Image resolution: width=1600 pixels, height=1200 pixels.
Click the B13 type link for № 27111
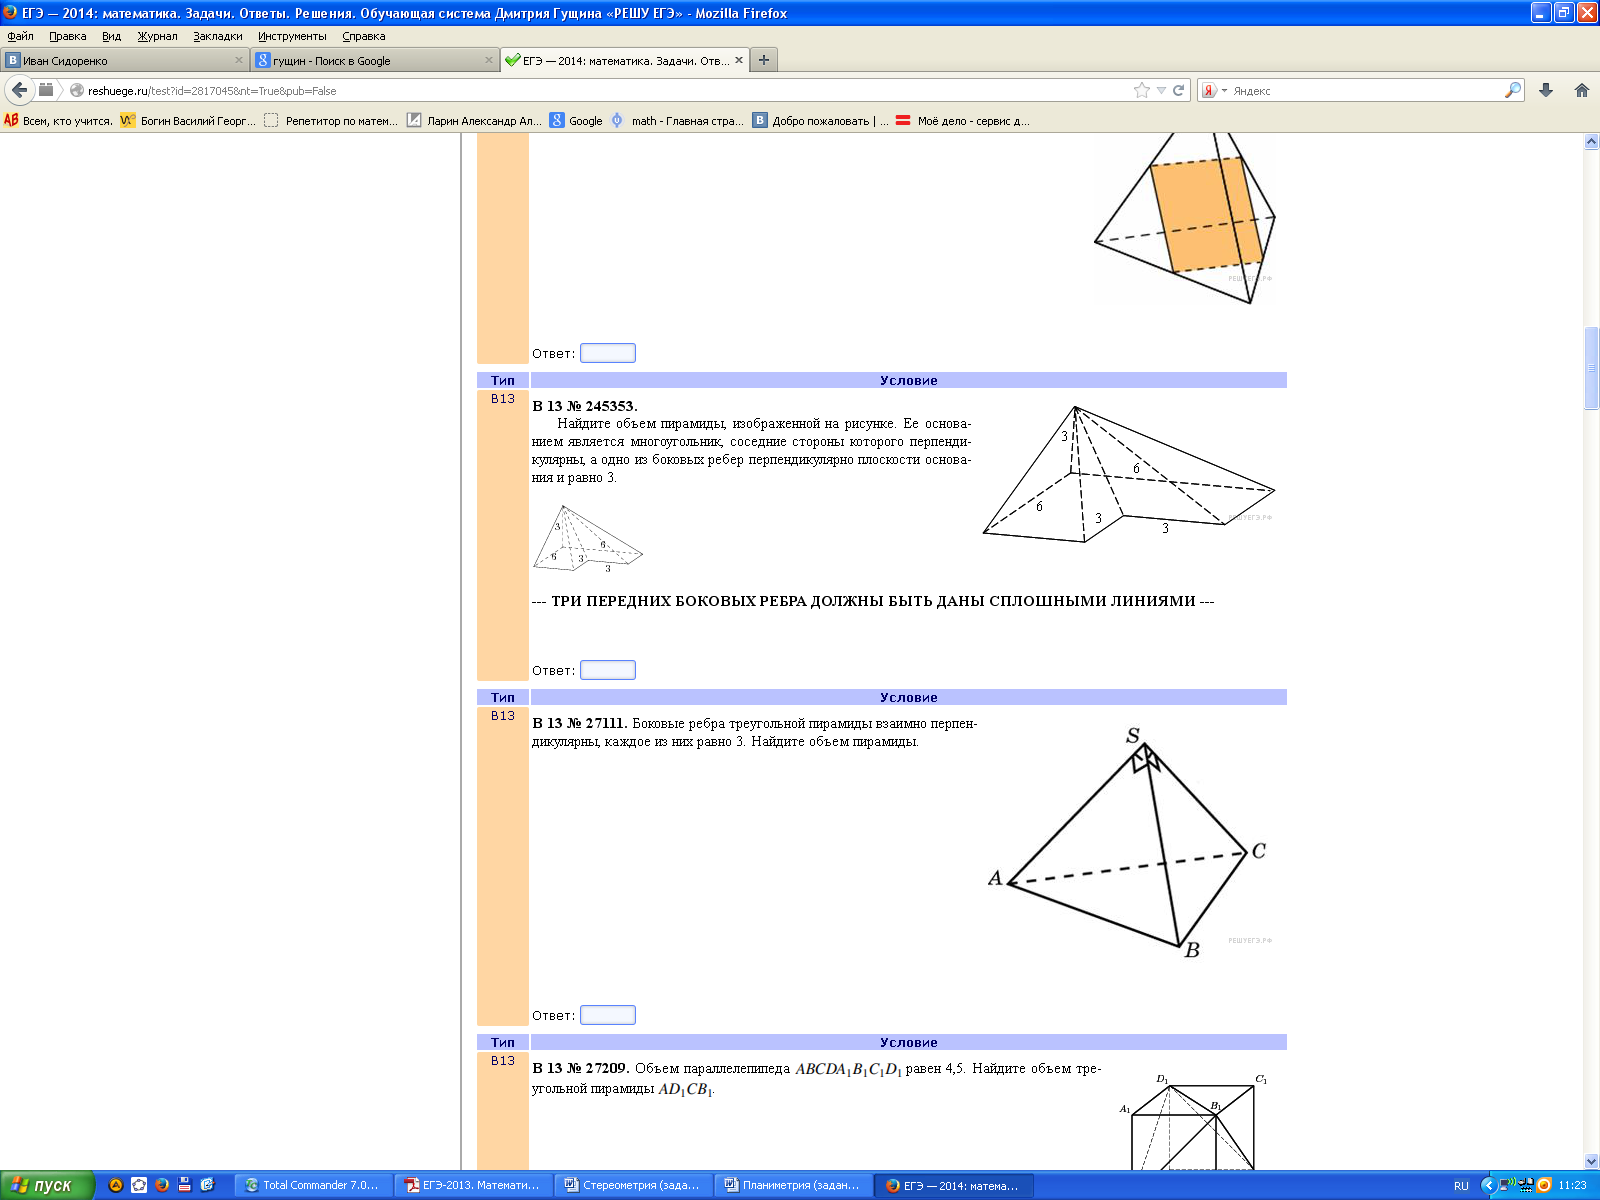(503, 715)
